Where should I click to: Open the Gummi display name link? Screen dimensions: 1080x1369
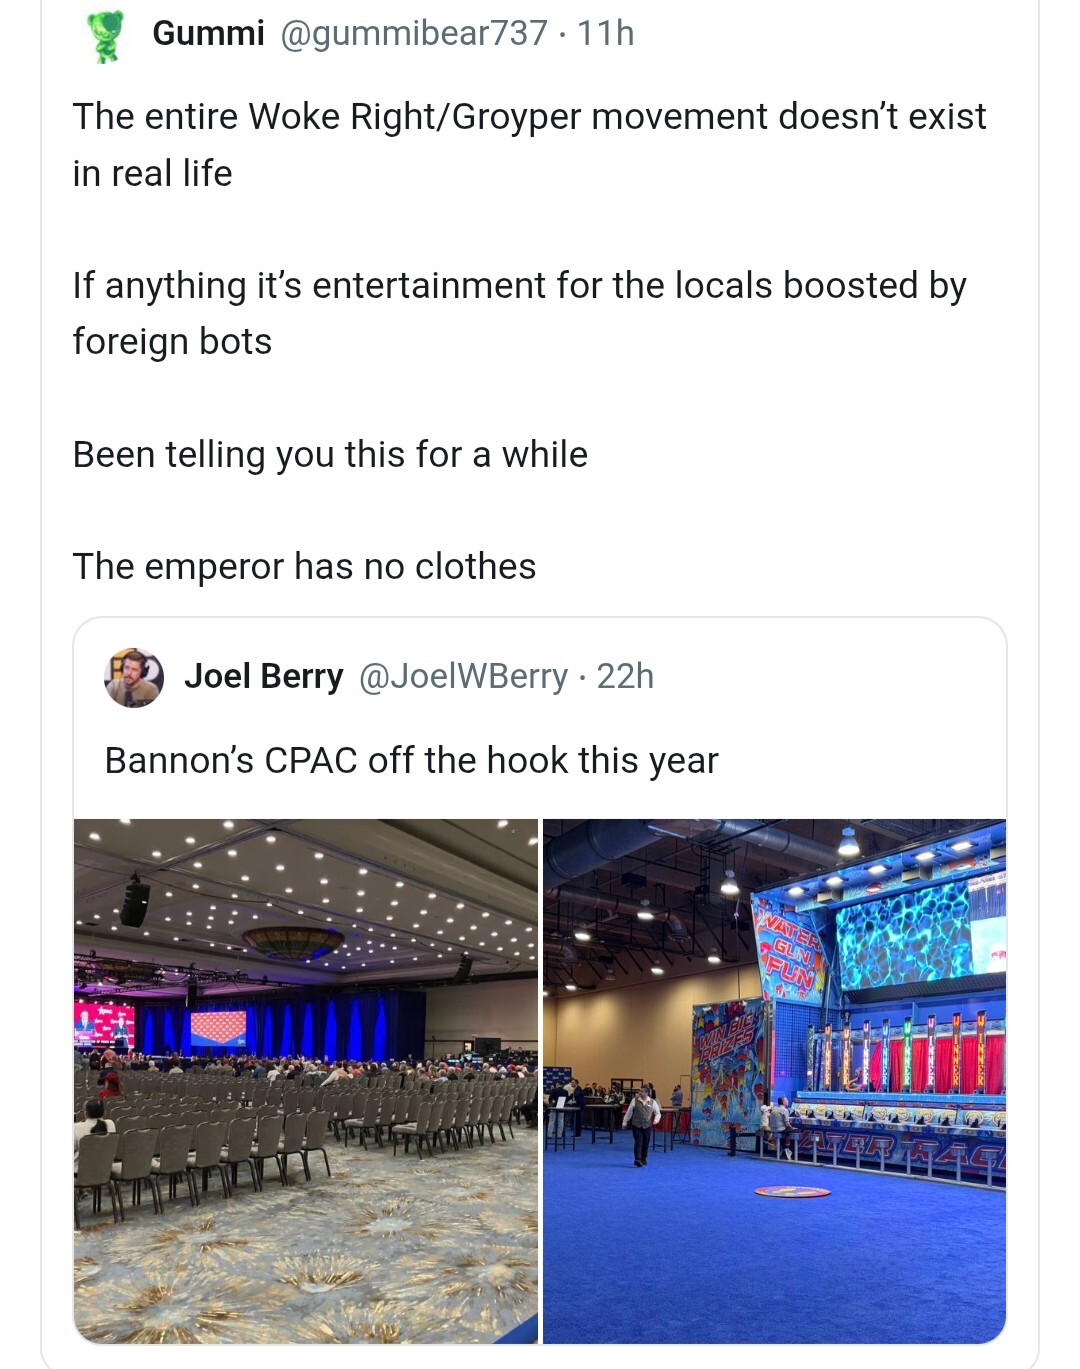click(x=208, y=33)
